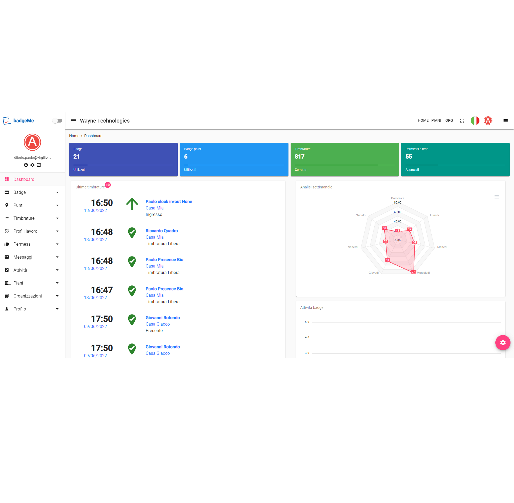
Task: Open the green summary card showing 817
Action: click(x=345, y=159)
